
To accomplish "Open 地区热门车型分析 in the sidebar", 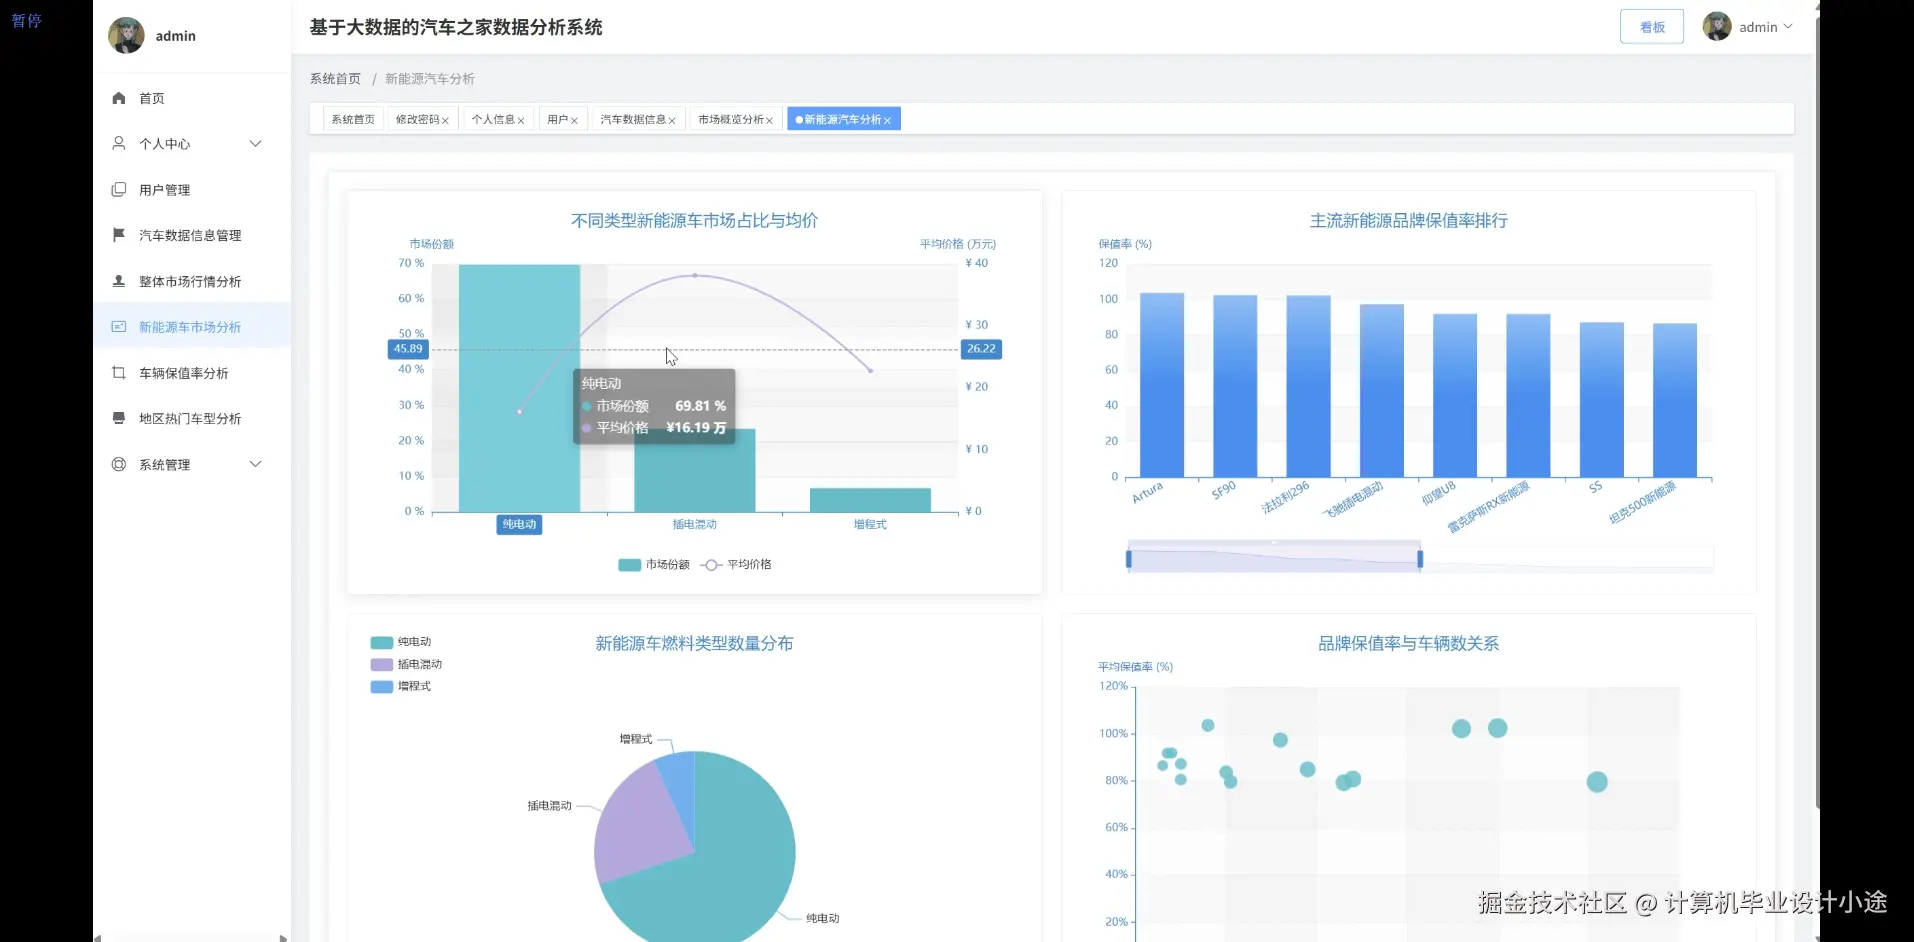I will tap(192, 418).
